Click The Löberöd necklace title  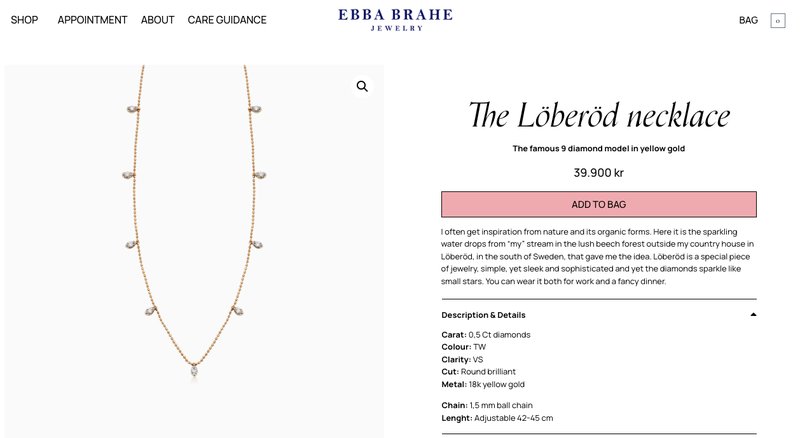[x=598, y=116]
